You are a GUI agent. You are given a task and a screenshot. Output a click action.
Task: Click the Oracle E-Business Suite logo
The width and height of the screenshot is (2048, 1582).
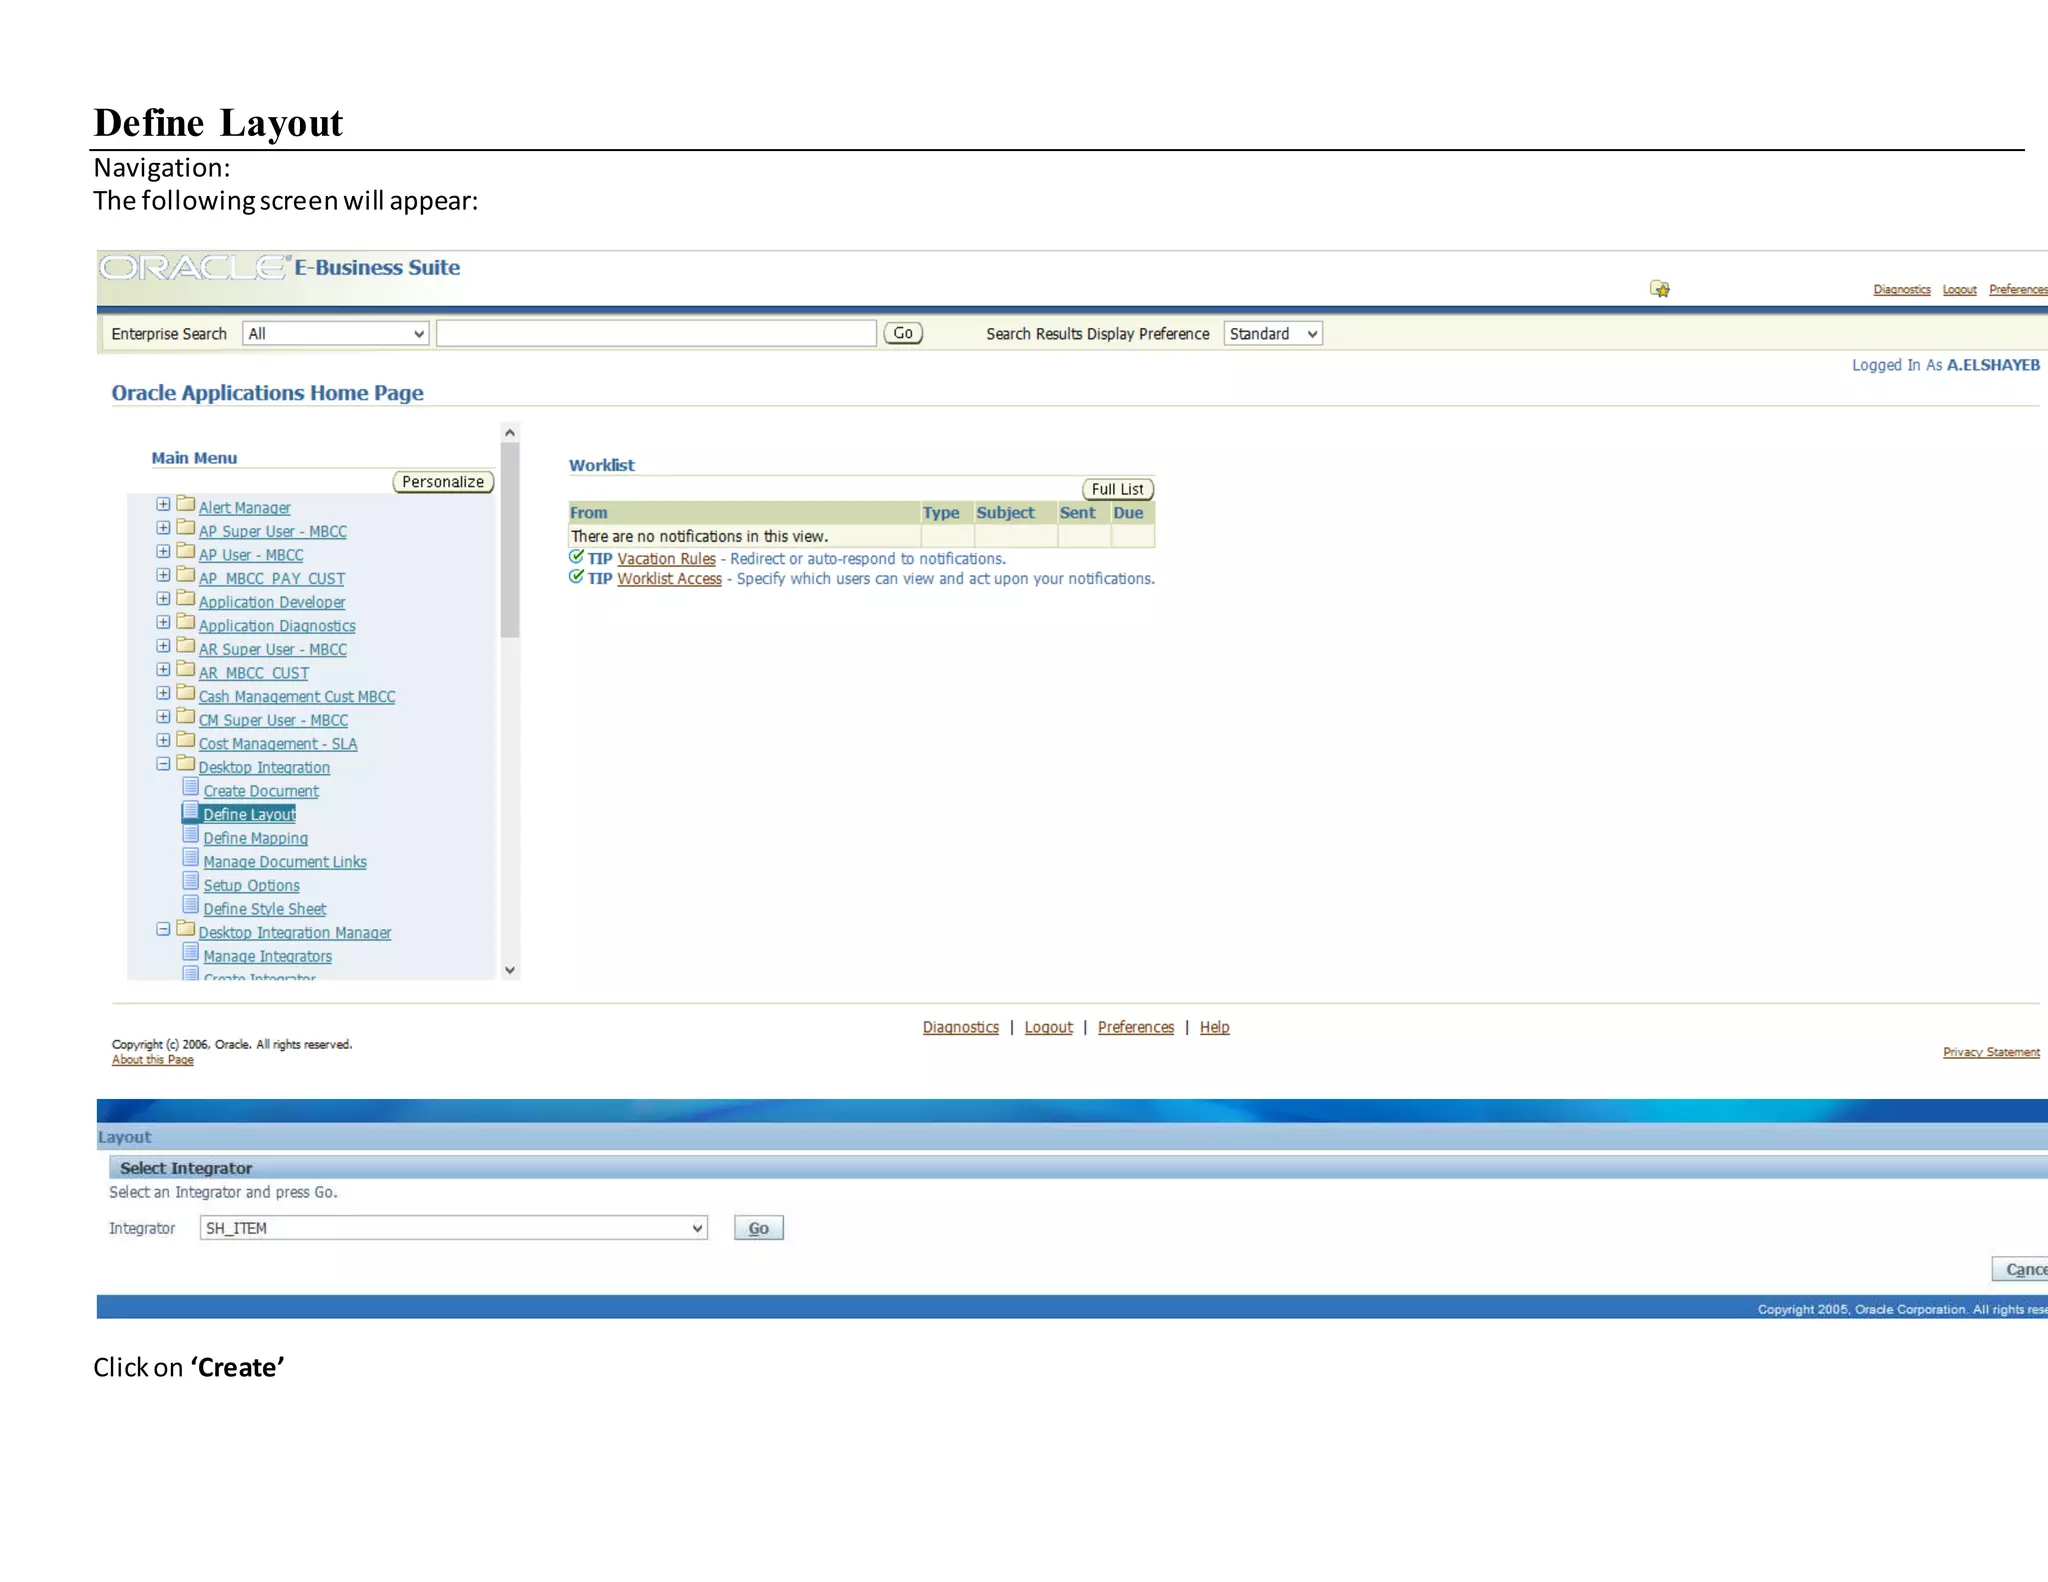click(x=280, y=268)
